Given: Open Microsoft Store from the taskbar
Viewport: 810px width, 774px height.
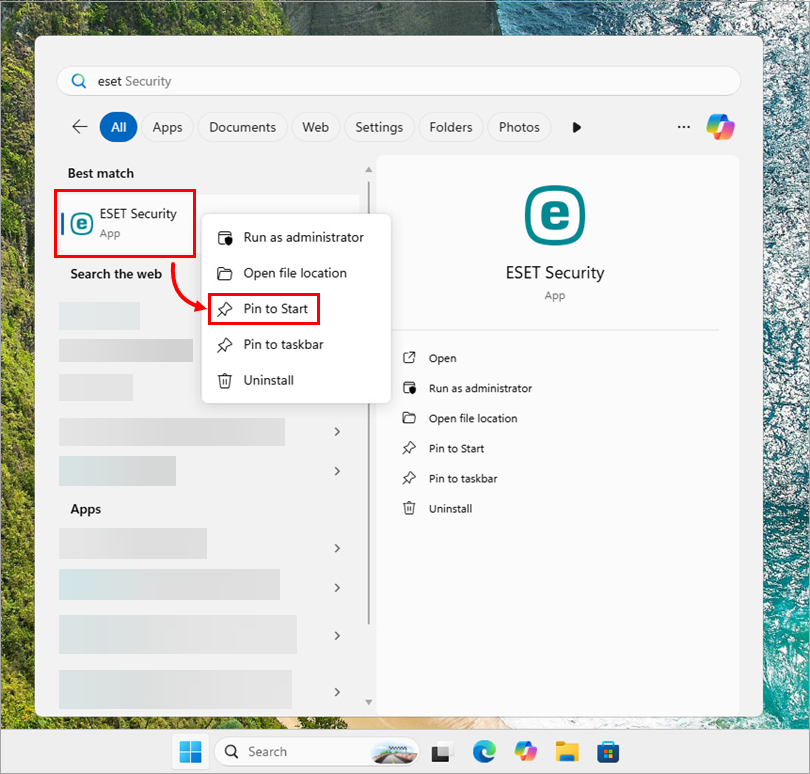Looking at the screenshot, I should 608,751.
